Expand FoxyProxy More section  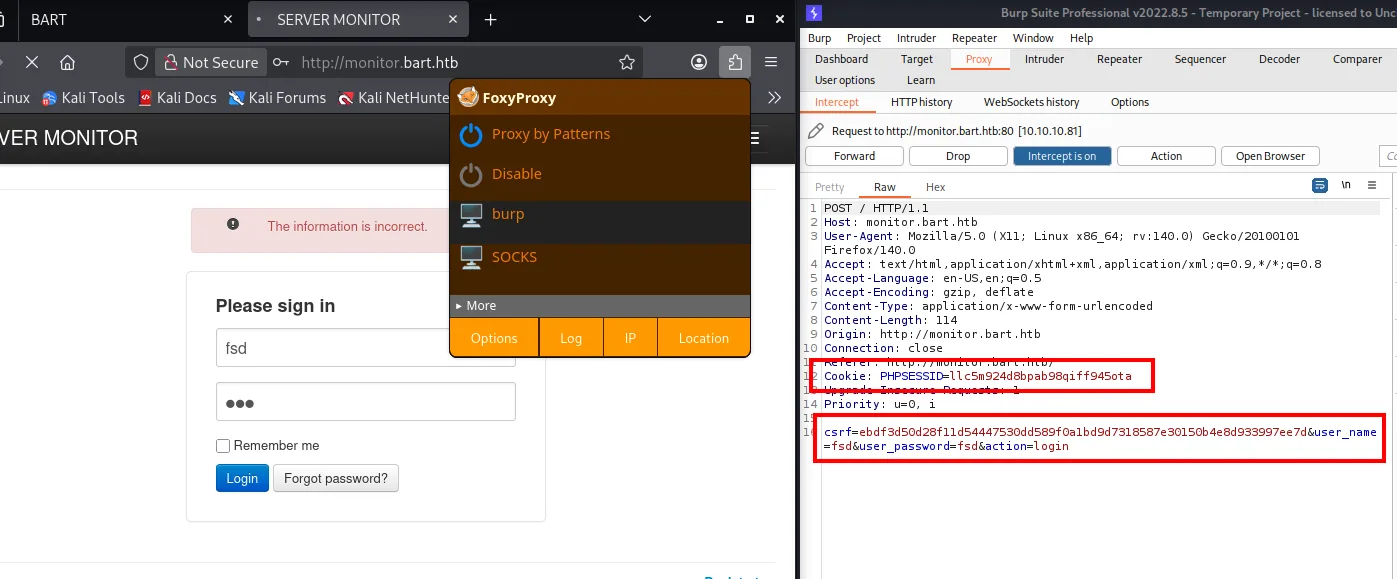600,306
